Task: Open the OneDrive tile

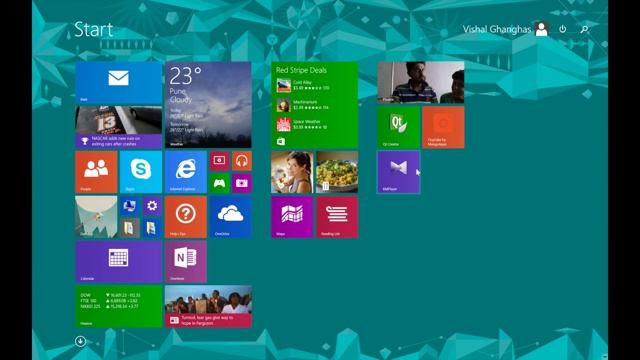Action: click(x=231, y=217)
